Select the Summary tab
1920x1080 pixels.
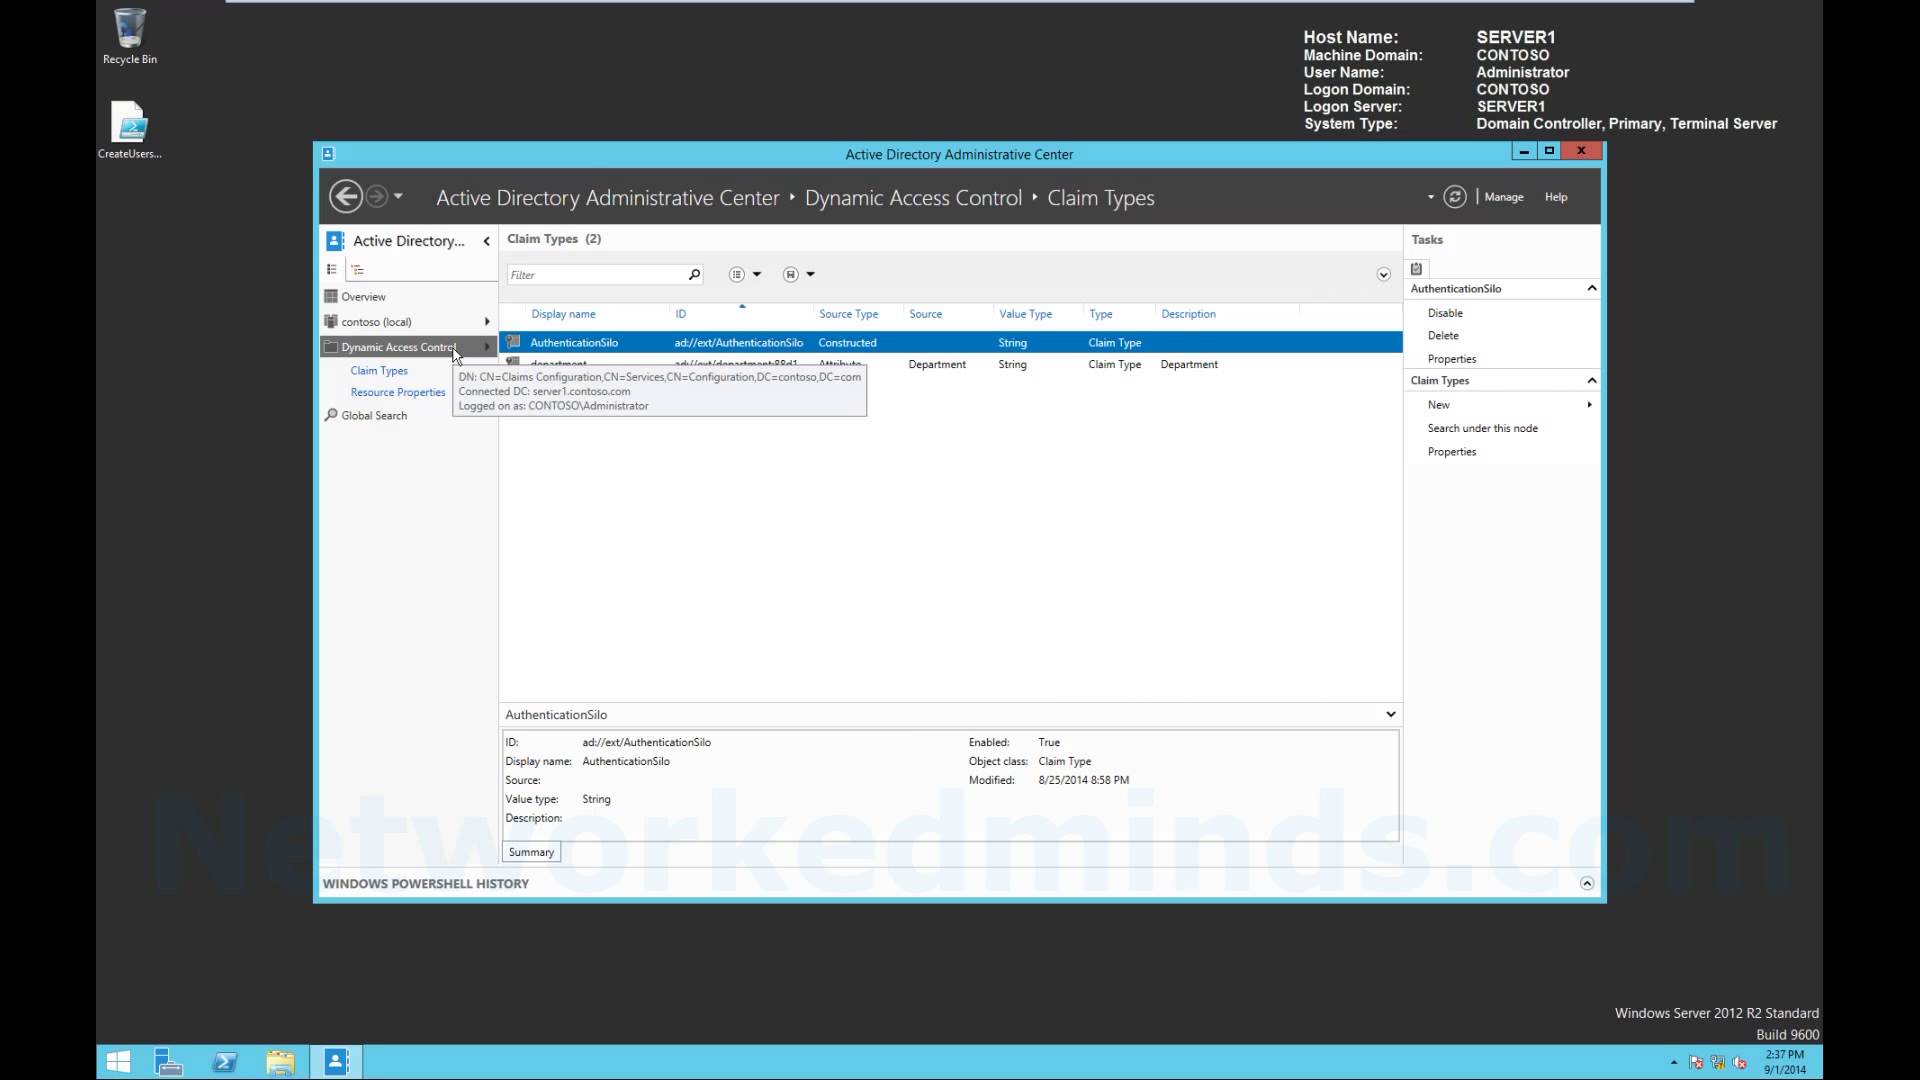coord(531,852)
